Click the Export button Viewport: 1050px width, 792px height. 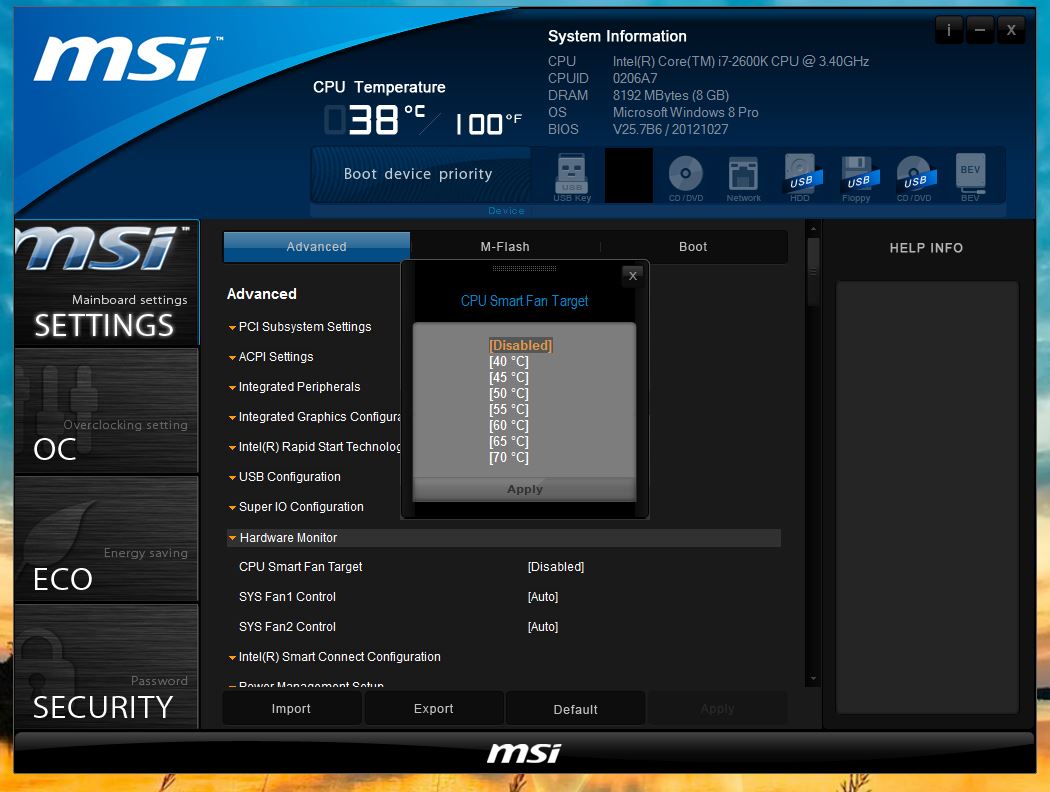tap(433, 708)
